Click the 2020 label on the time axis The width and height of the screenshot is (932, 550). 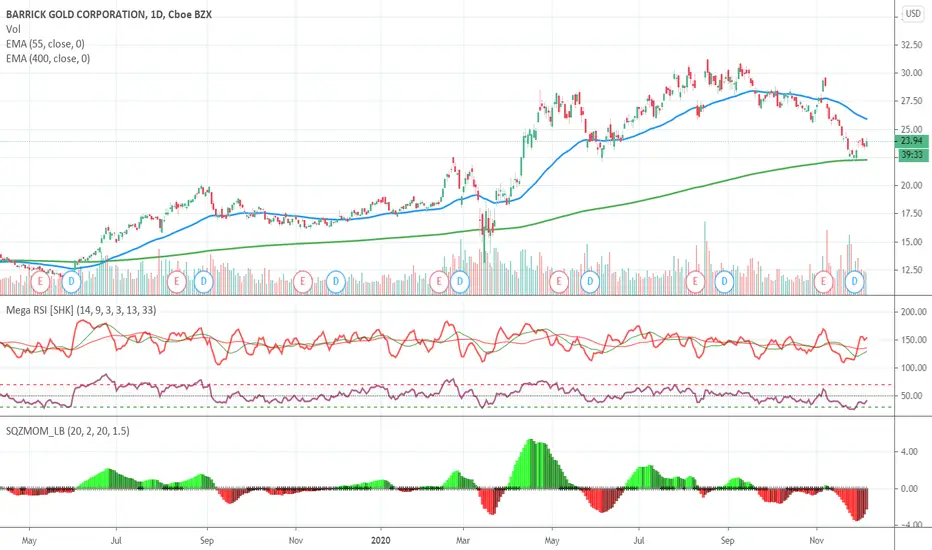380,540
